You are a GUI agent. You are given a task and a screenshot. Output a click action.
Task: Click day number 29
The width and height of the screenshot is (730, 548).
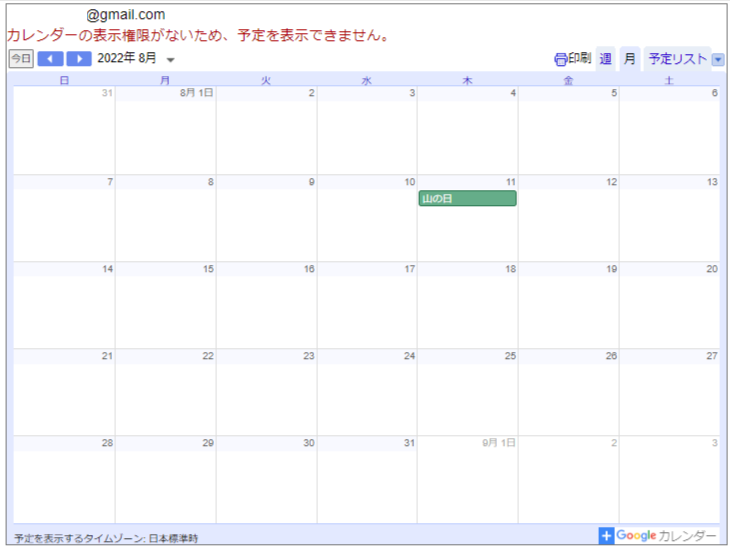pyautogui.click(x=208, y=443)
